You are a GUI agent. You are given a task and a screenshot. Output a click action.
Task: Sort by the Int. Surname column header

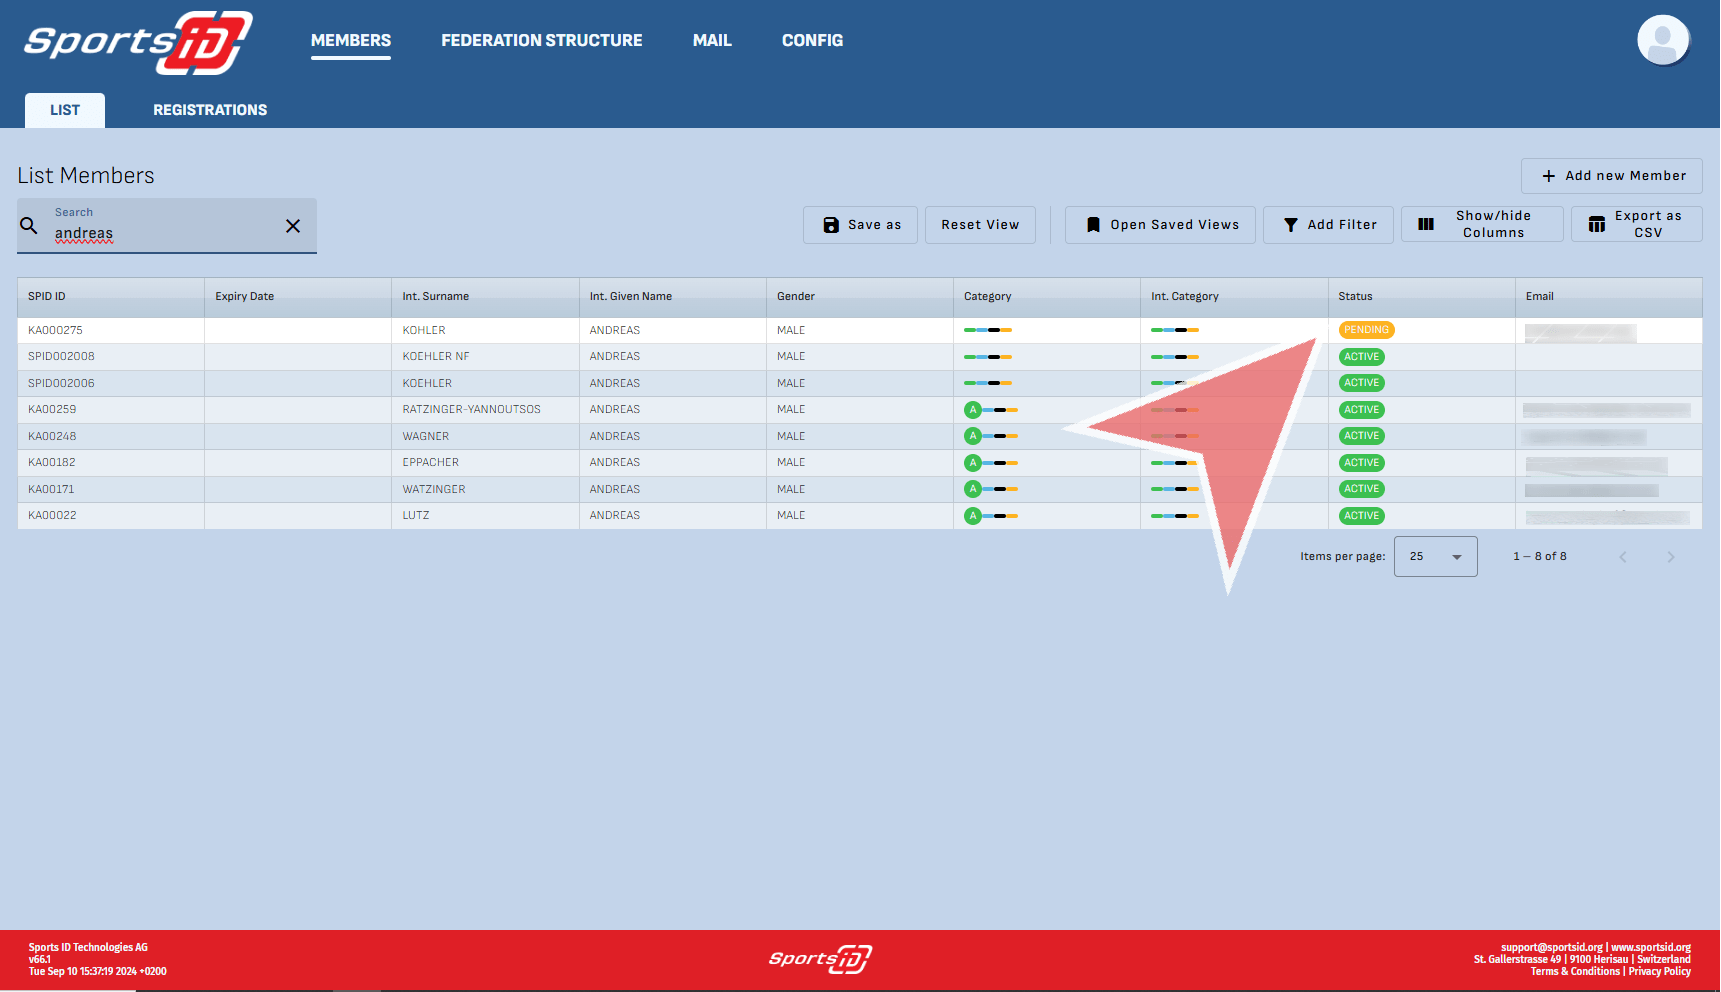pos(436,297)
